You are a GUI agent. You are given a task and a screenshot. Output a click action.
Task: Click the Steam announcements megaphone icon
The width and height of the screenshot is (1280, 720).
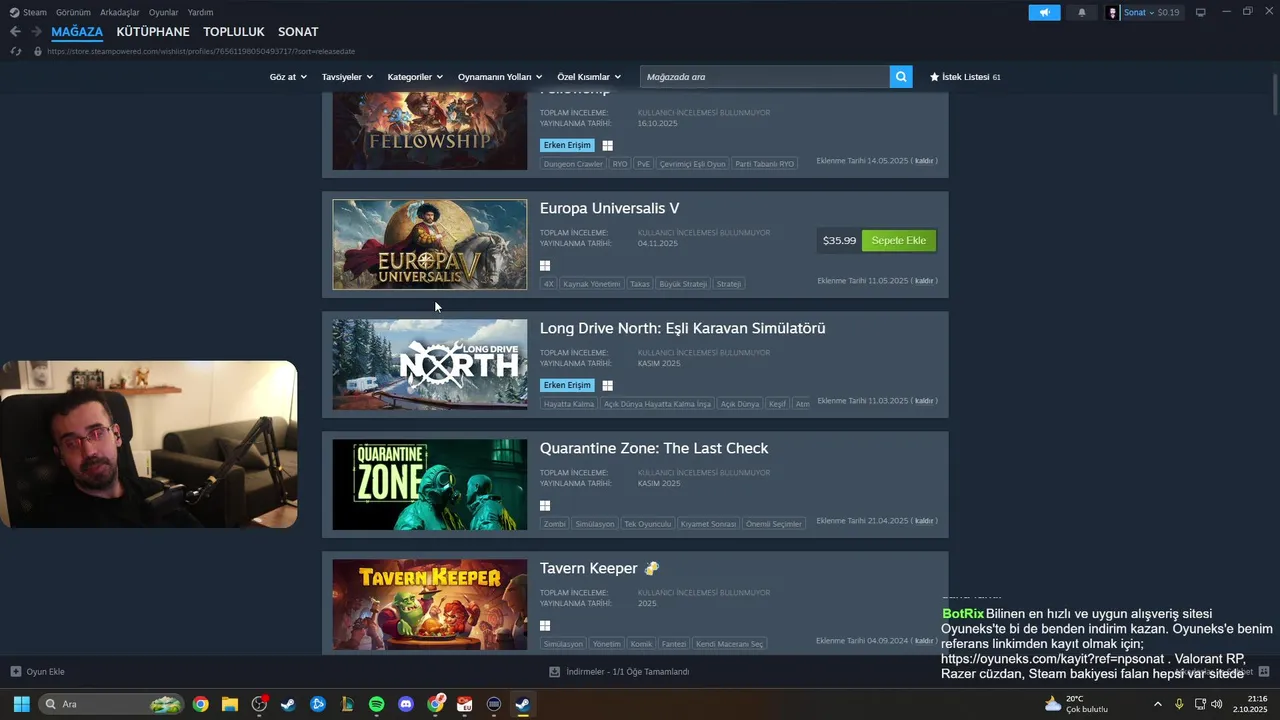(1044, 13)
